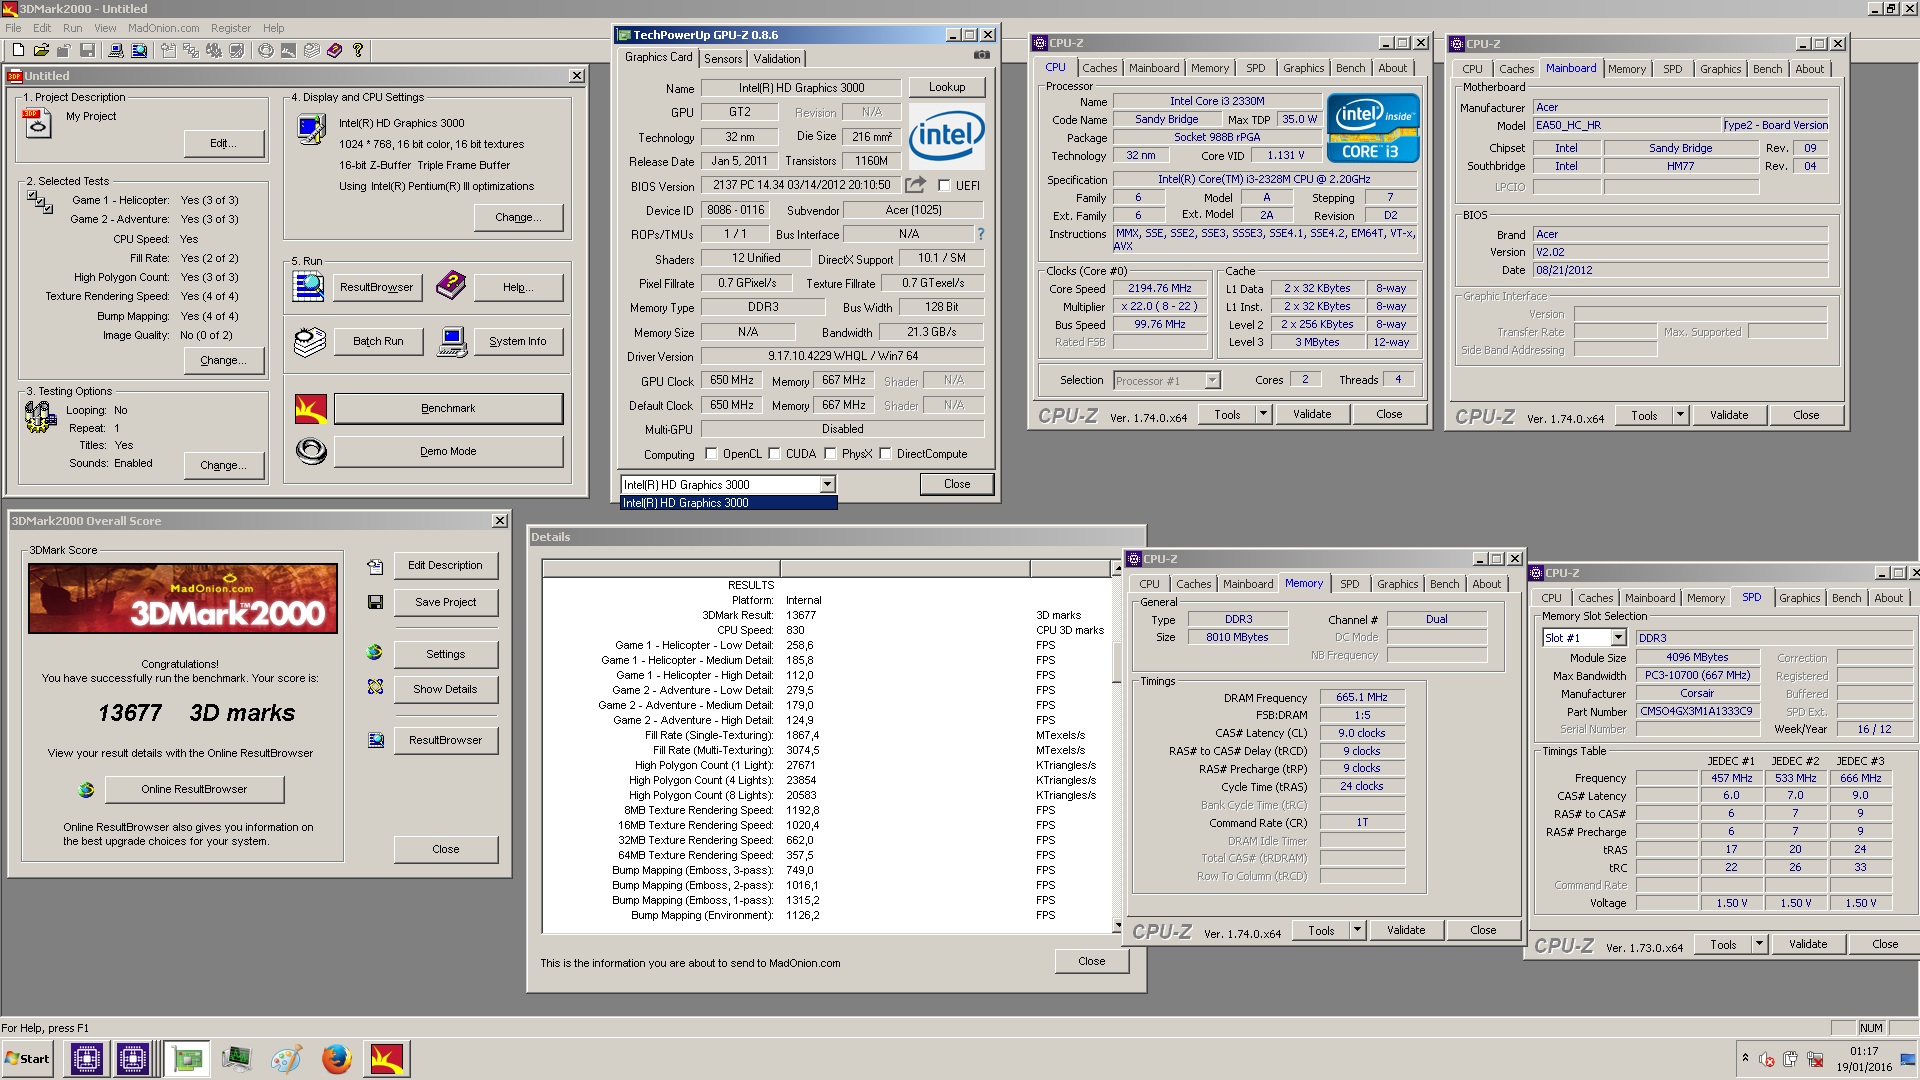Click the New project icon in 3DMark toolbar
The width and height of the screenshot is (1920, 1080).
click(x=17, y=50)
